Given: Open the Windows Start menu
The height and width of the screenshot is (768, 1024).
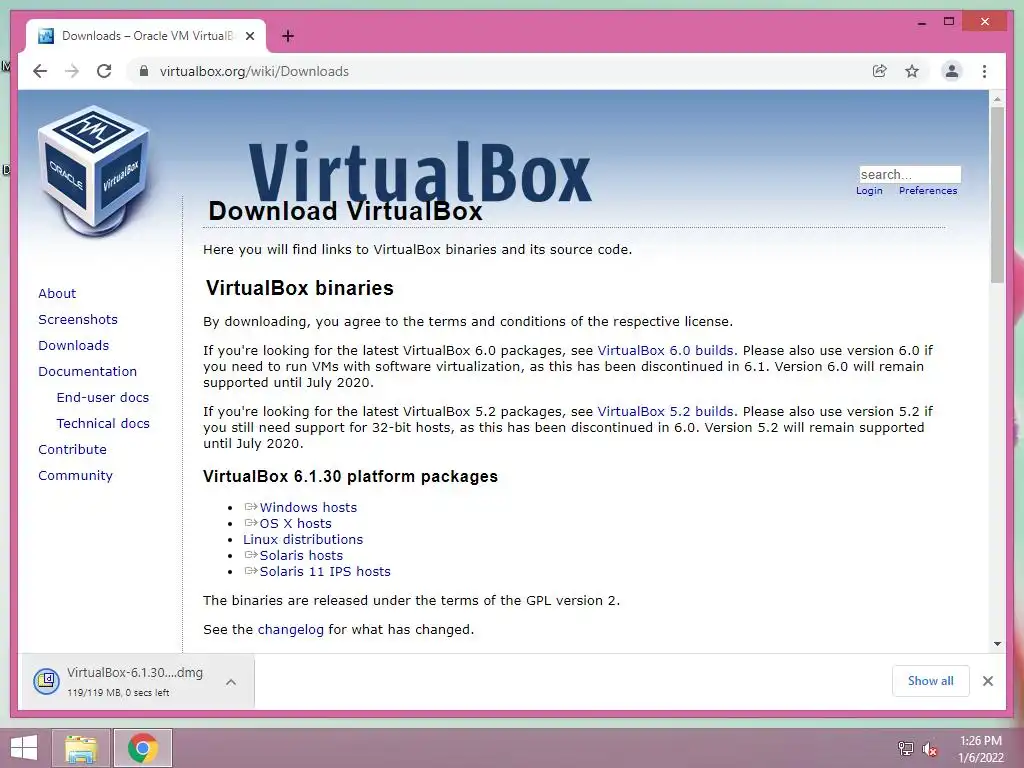Looking at the screenshot, I should (24, 748).
